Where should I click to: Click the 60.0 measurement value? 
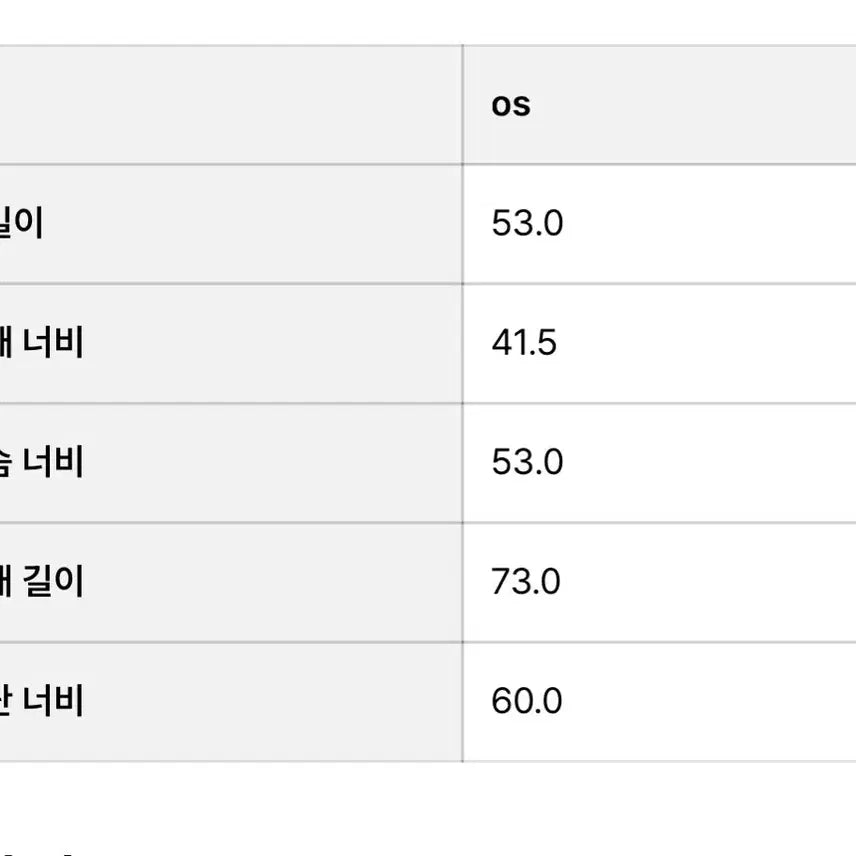tap(527, 700)
